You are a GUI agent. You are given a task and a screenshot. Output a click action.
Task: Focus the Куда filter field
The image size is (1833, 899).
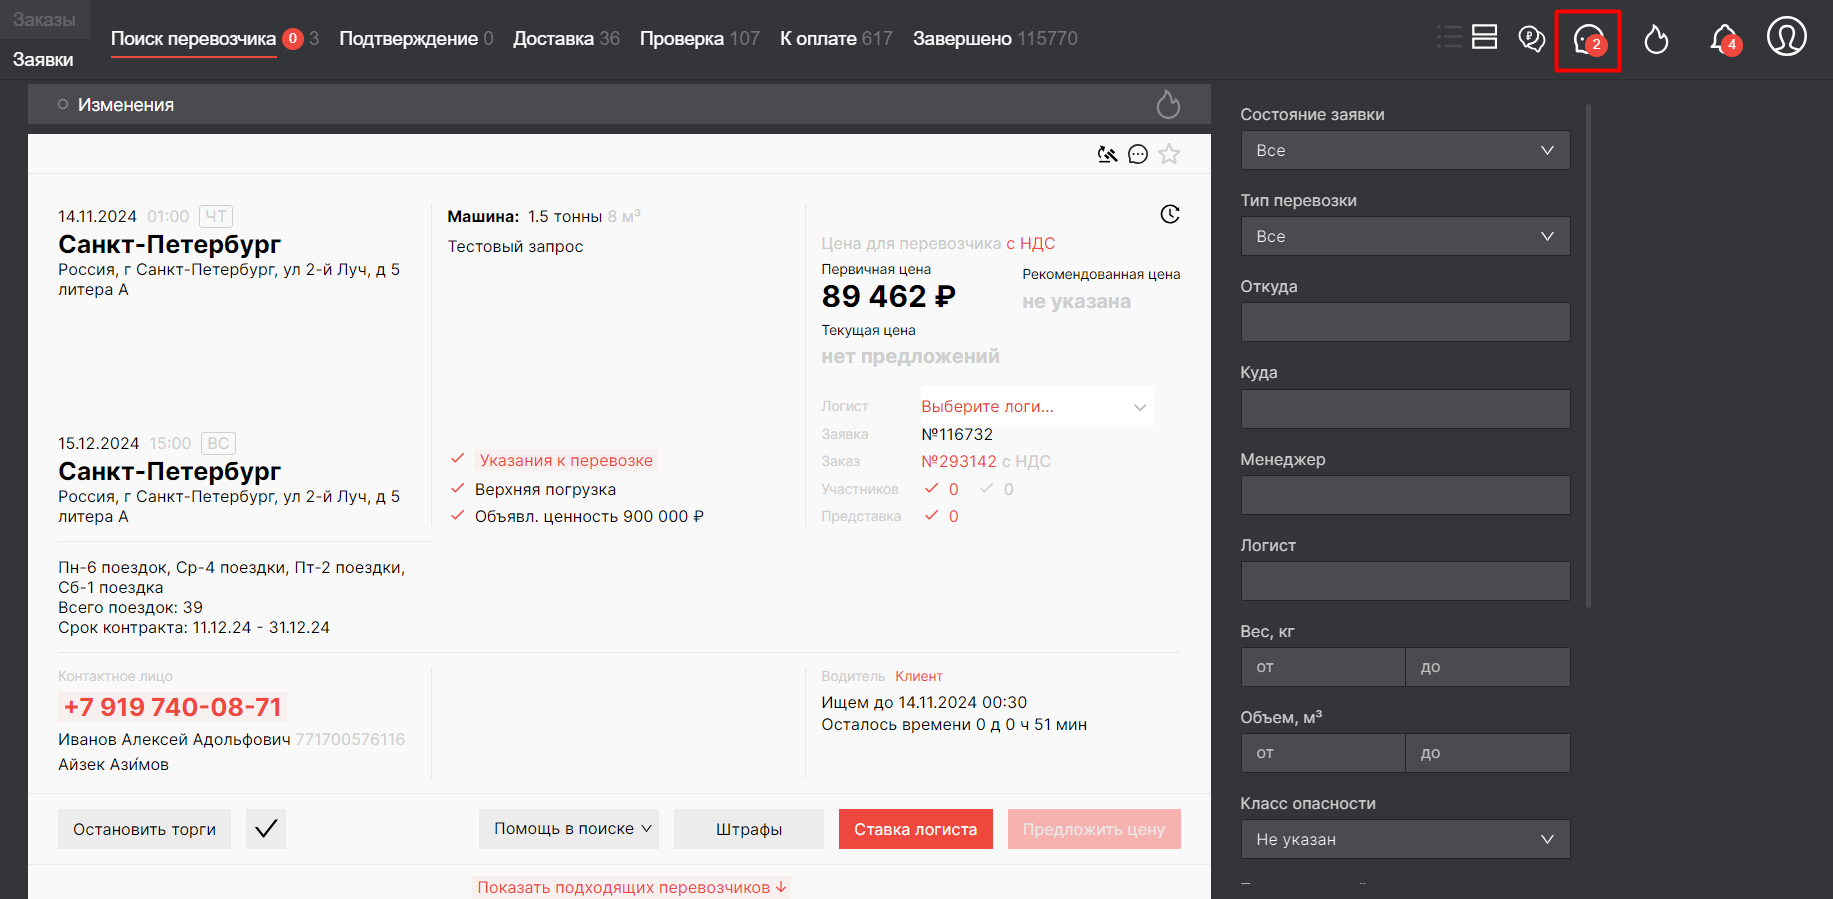(1405, 409)
